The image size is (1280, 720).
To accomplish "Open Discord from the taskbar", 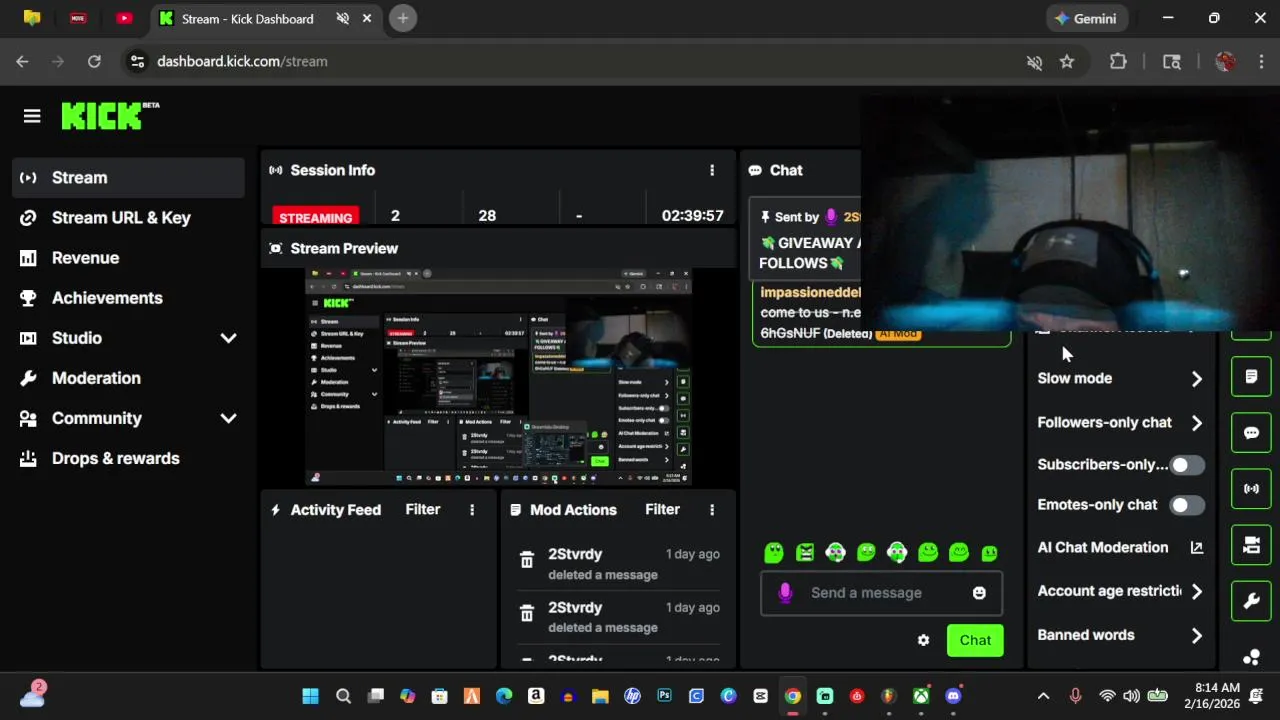I will click(953, 696).
